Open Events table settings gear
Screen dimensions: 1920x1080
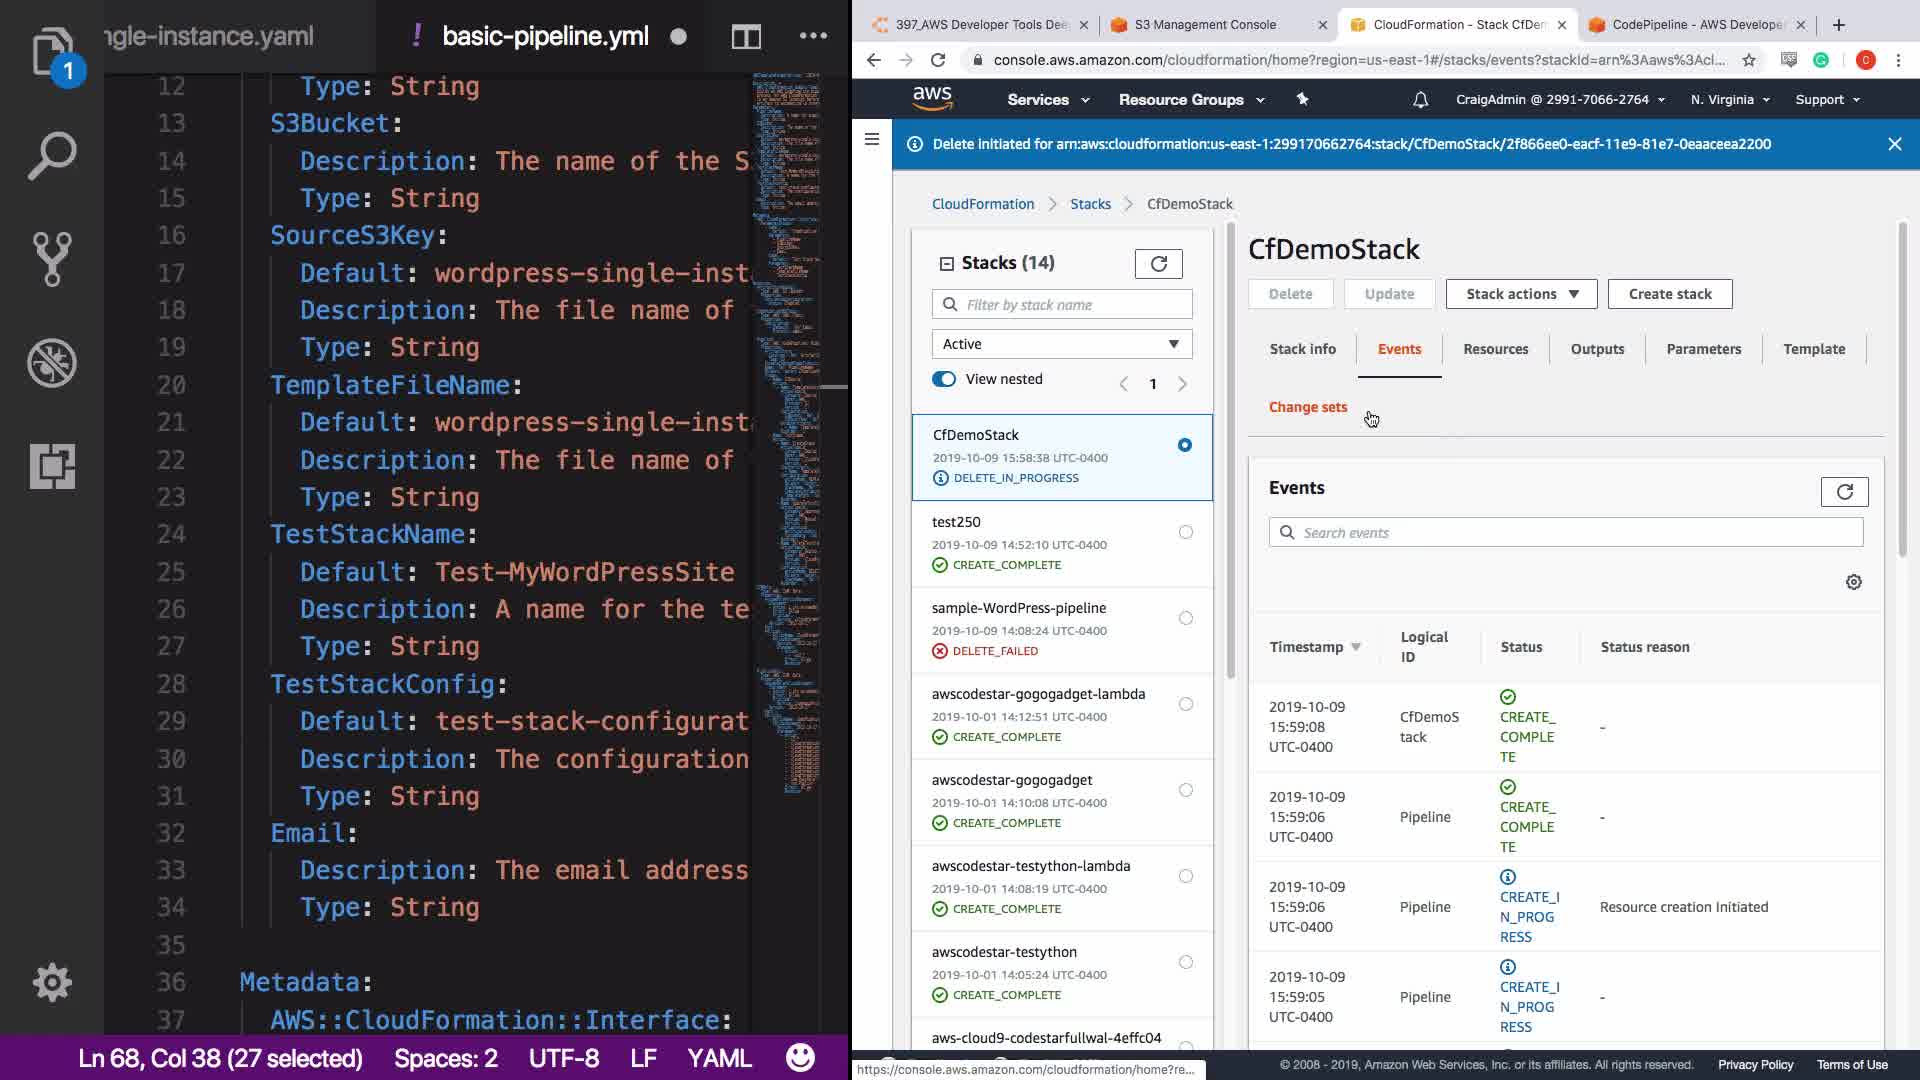1853,582
